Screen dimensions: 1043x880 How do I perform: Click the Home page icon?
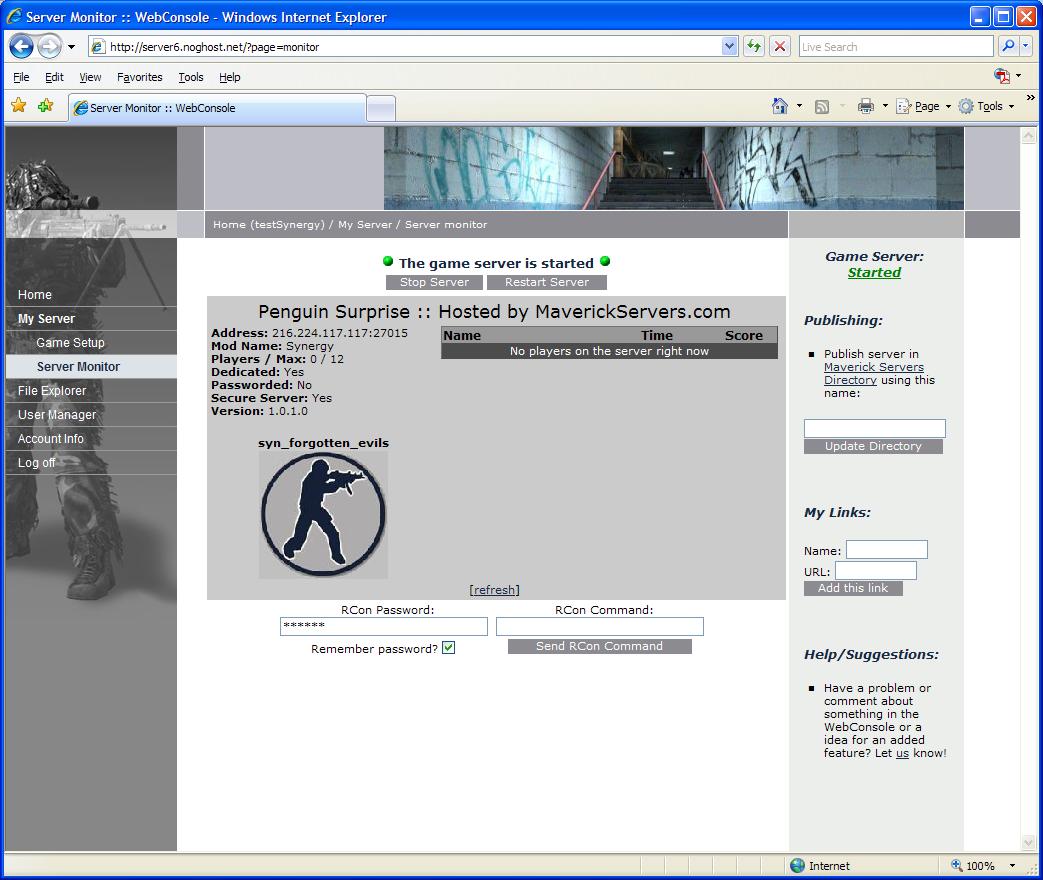click(x=780, y=106)
